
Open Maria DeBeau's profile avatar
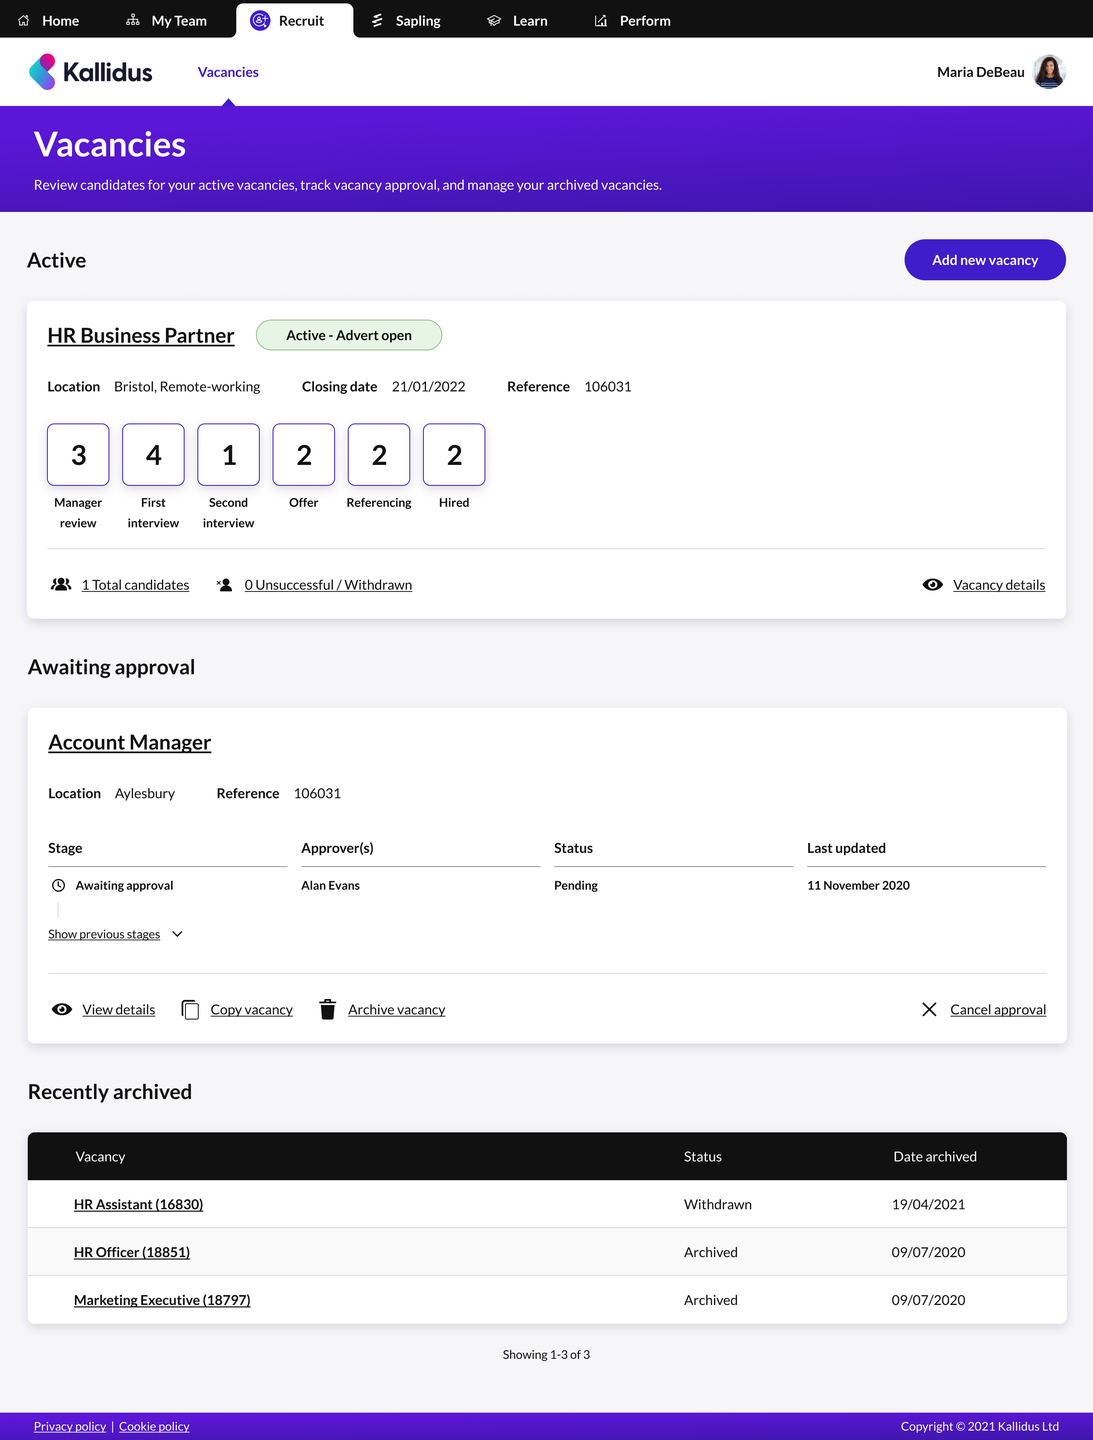1048,72
